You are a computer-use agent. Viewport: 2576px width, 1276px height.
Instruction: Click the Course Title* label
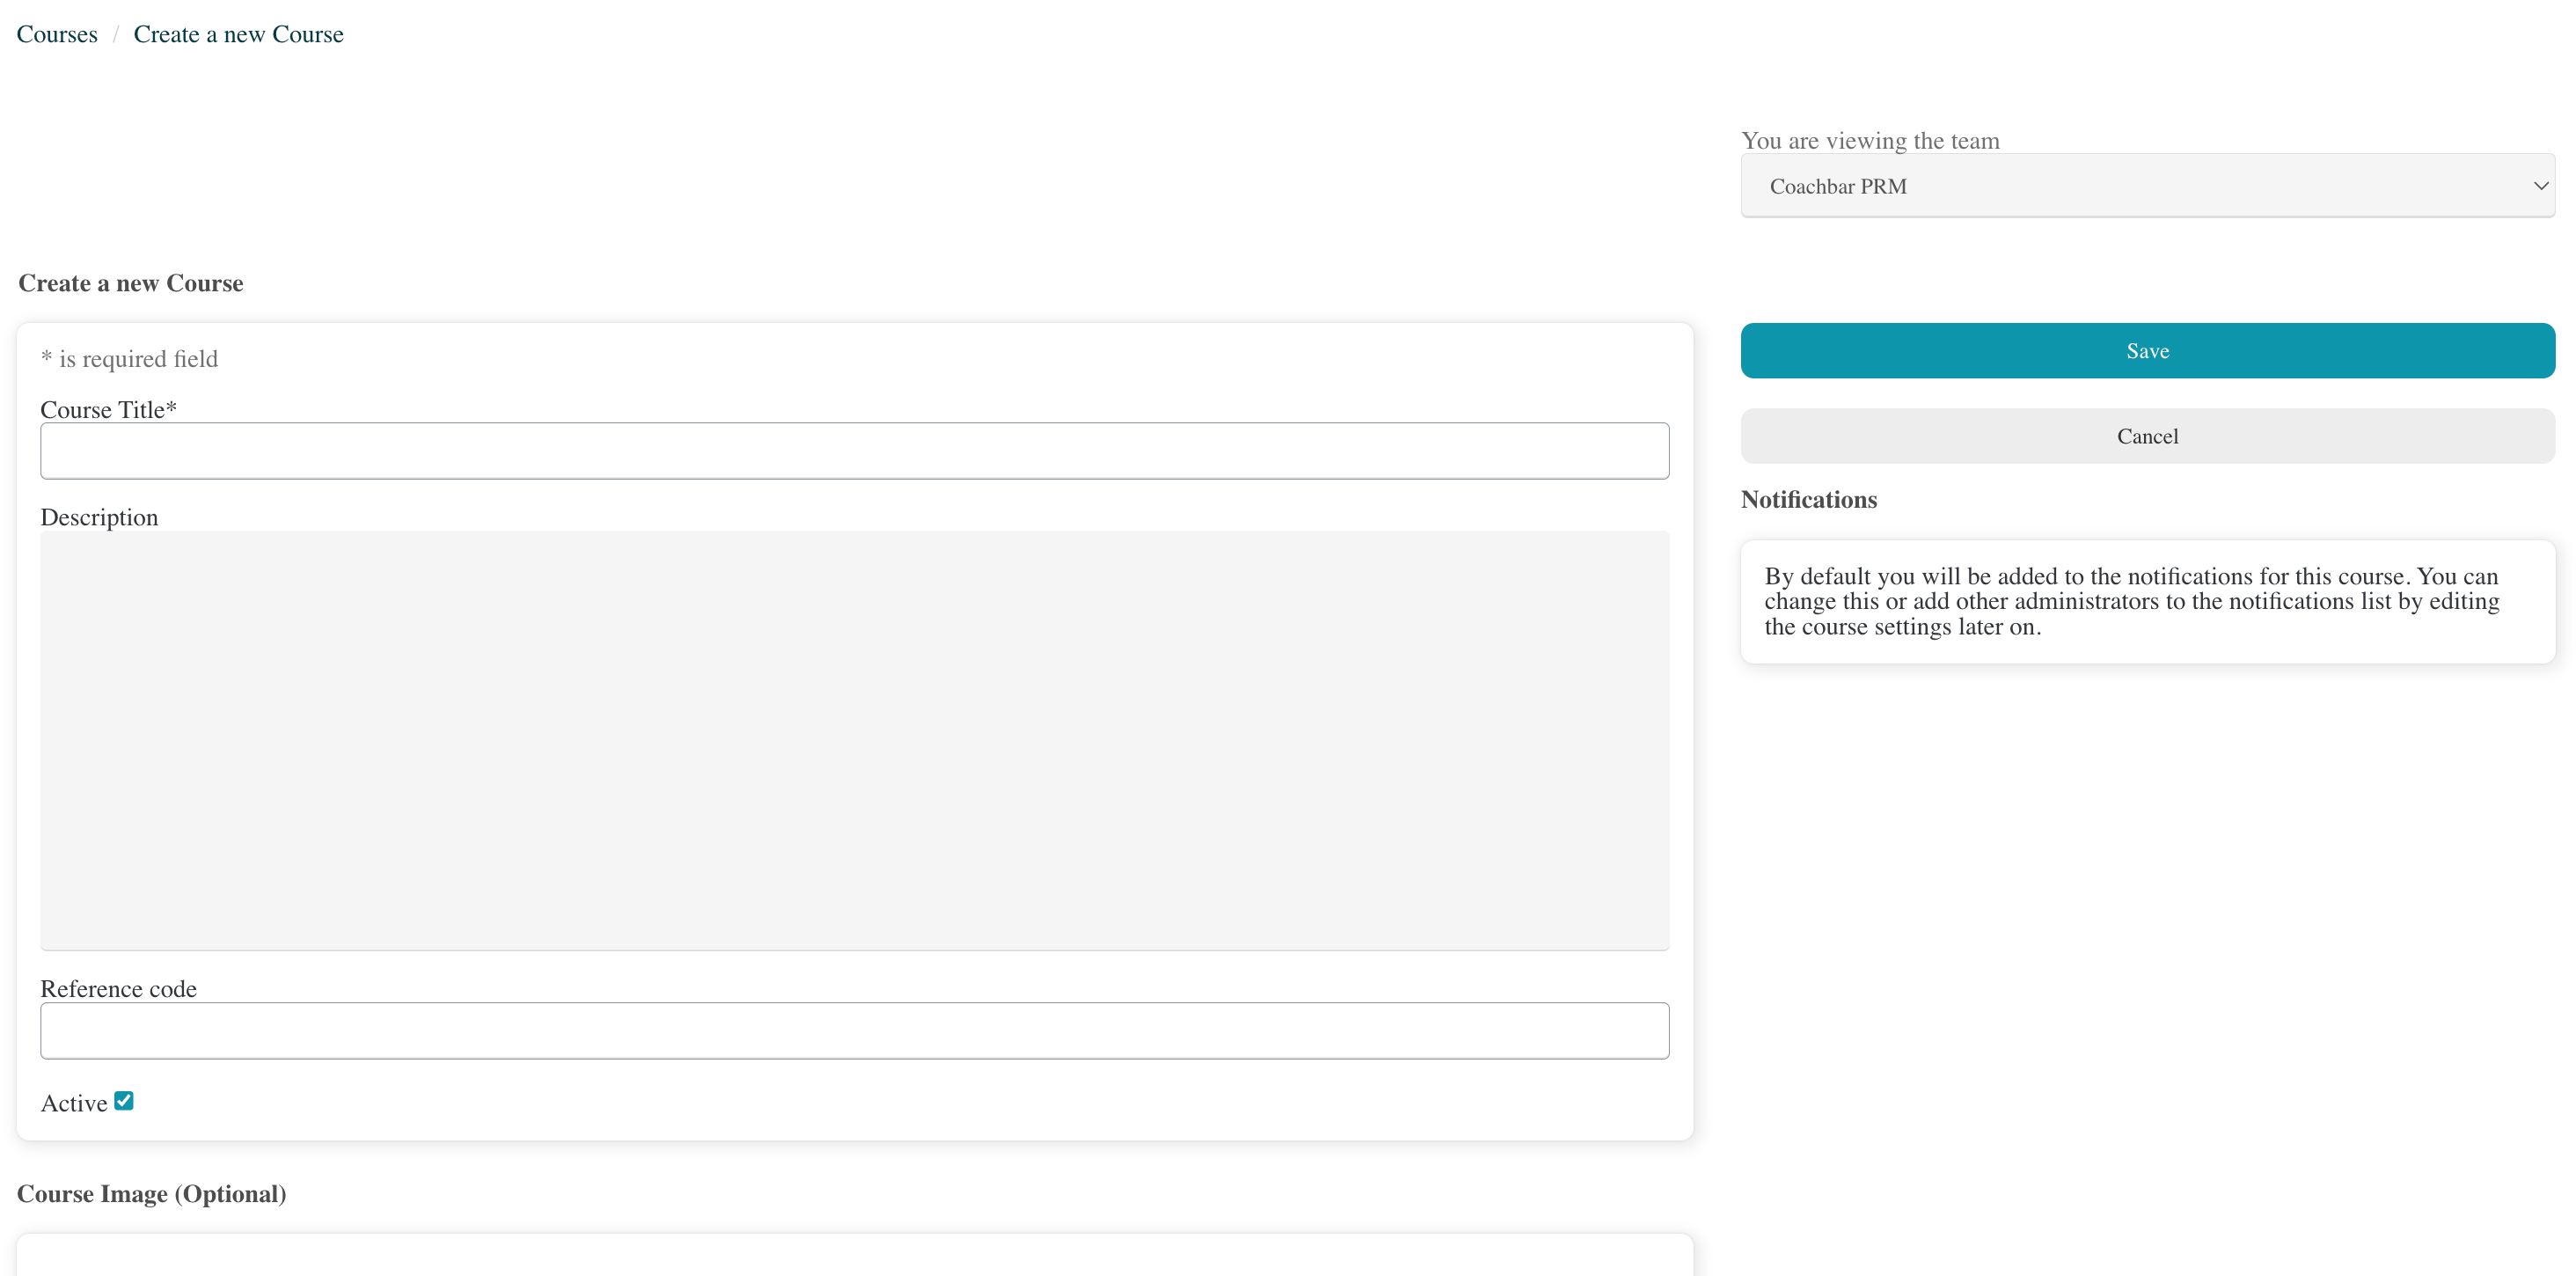coord(108,410)
